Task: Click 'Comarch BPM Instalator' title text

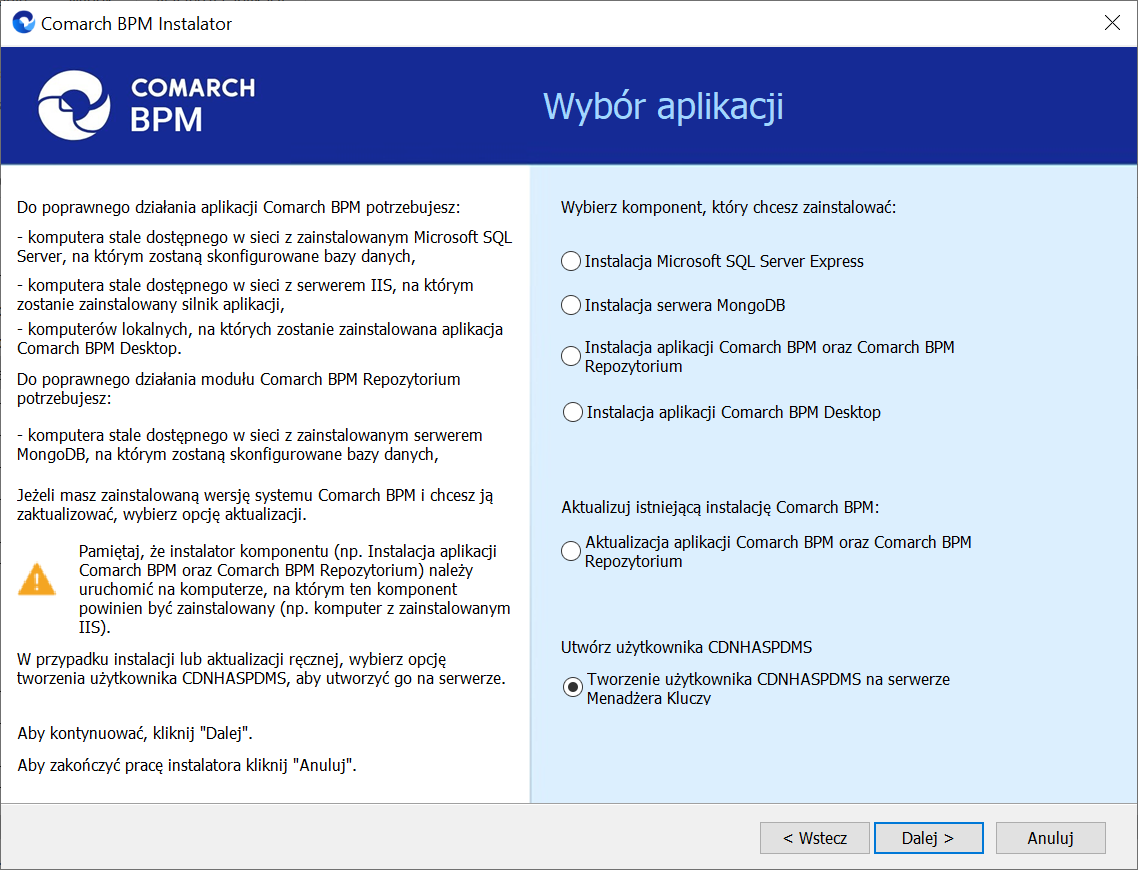Action: pos(136,24)
